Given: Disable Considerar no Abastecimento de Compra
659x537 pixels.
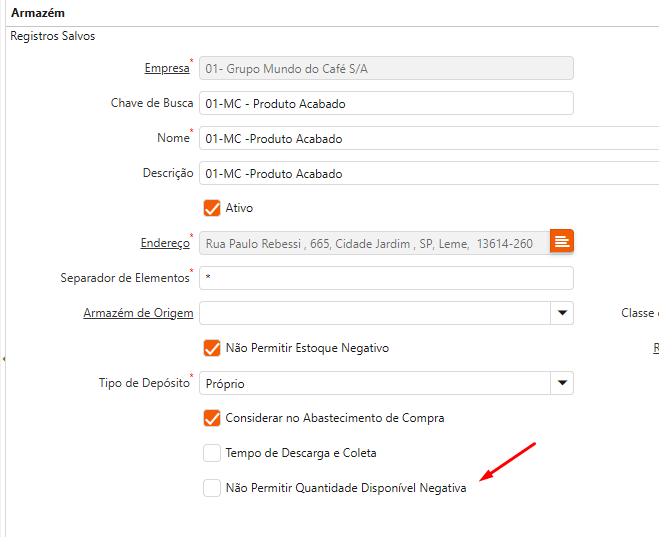Looking at the screenshot, I should (x=211, y=418).
